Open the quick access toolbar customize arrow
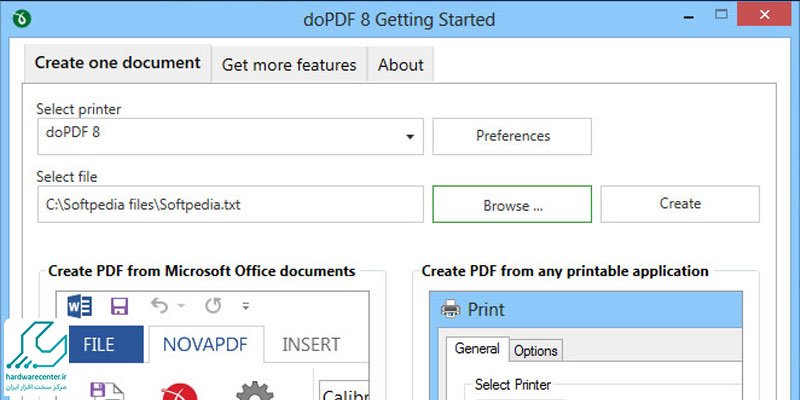The image size is (800, 400). pyautogui.click(x=245, y=306)
